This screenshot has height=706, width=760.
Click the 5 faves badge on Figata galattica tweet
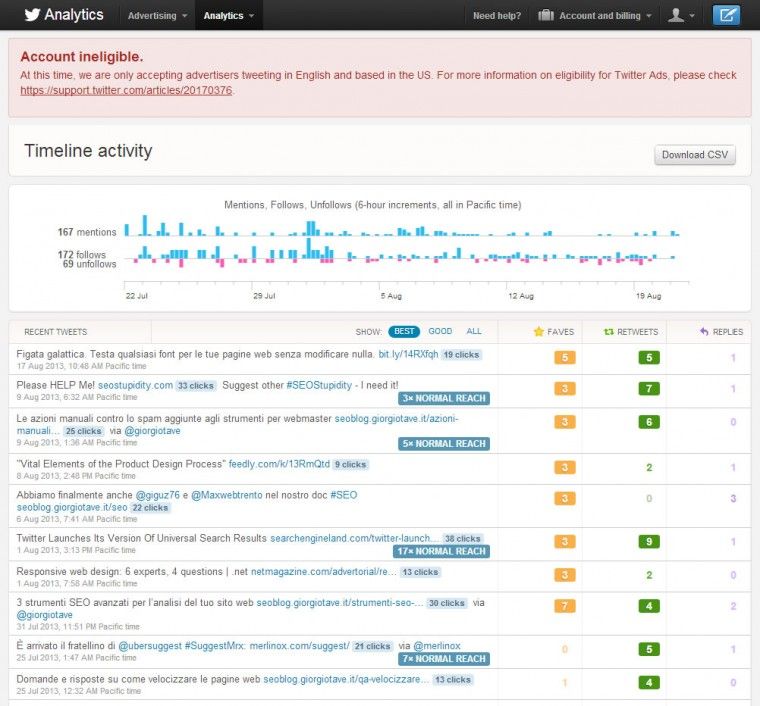tap(565, 357)
